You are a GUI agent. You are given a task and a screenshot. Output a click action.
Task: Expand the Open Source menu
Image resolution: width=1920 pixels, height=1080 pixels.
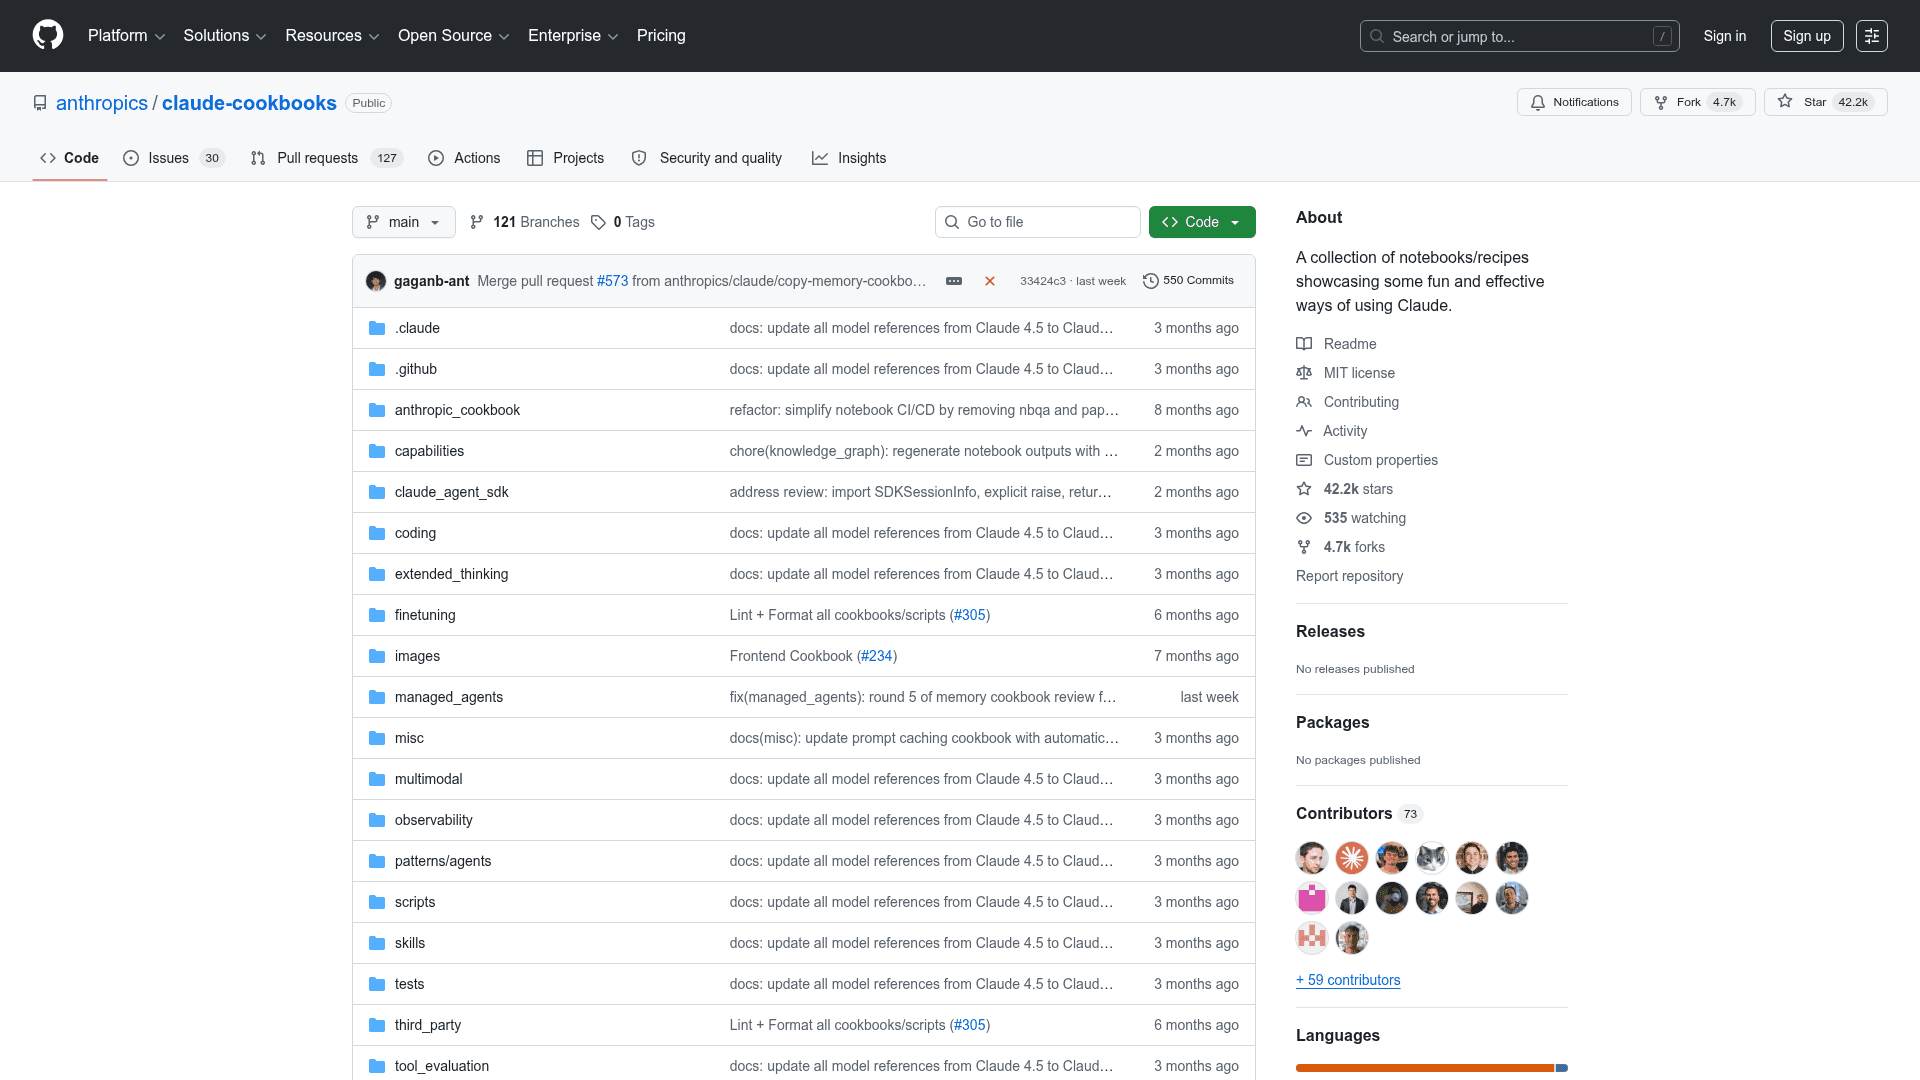[x=454, y=36]
